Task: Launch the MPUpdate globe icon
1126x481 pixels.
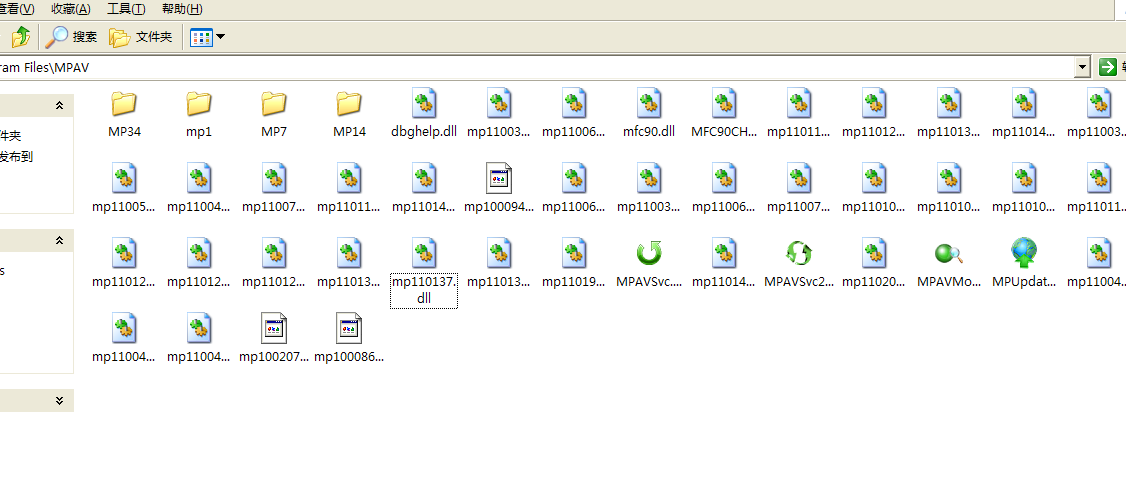Action: pos(1024,254)
